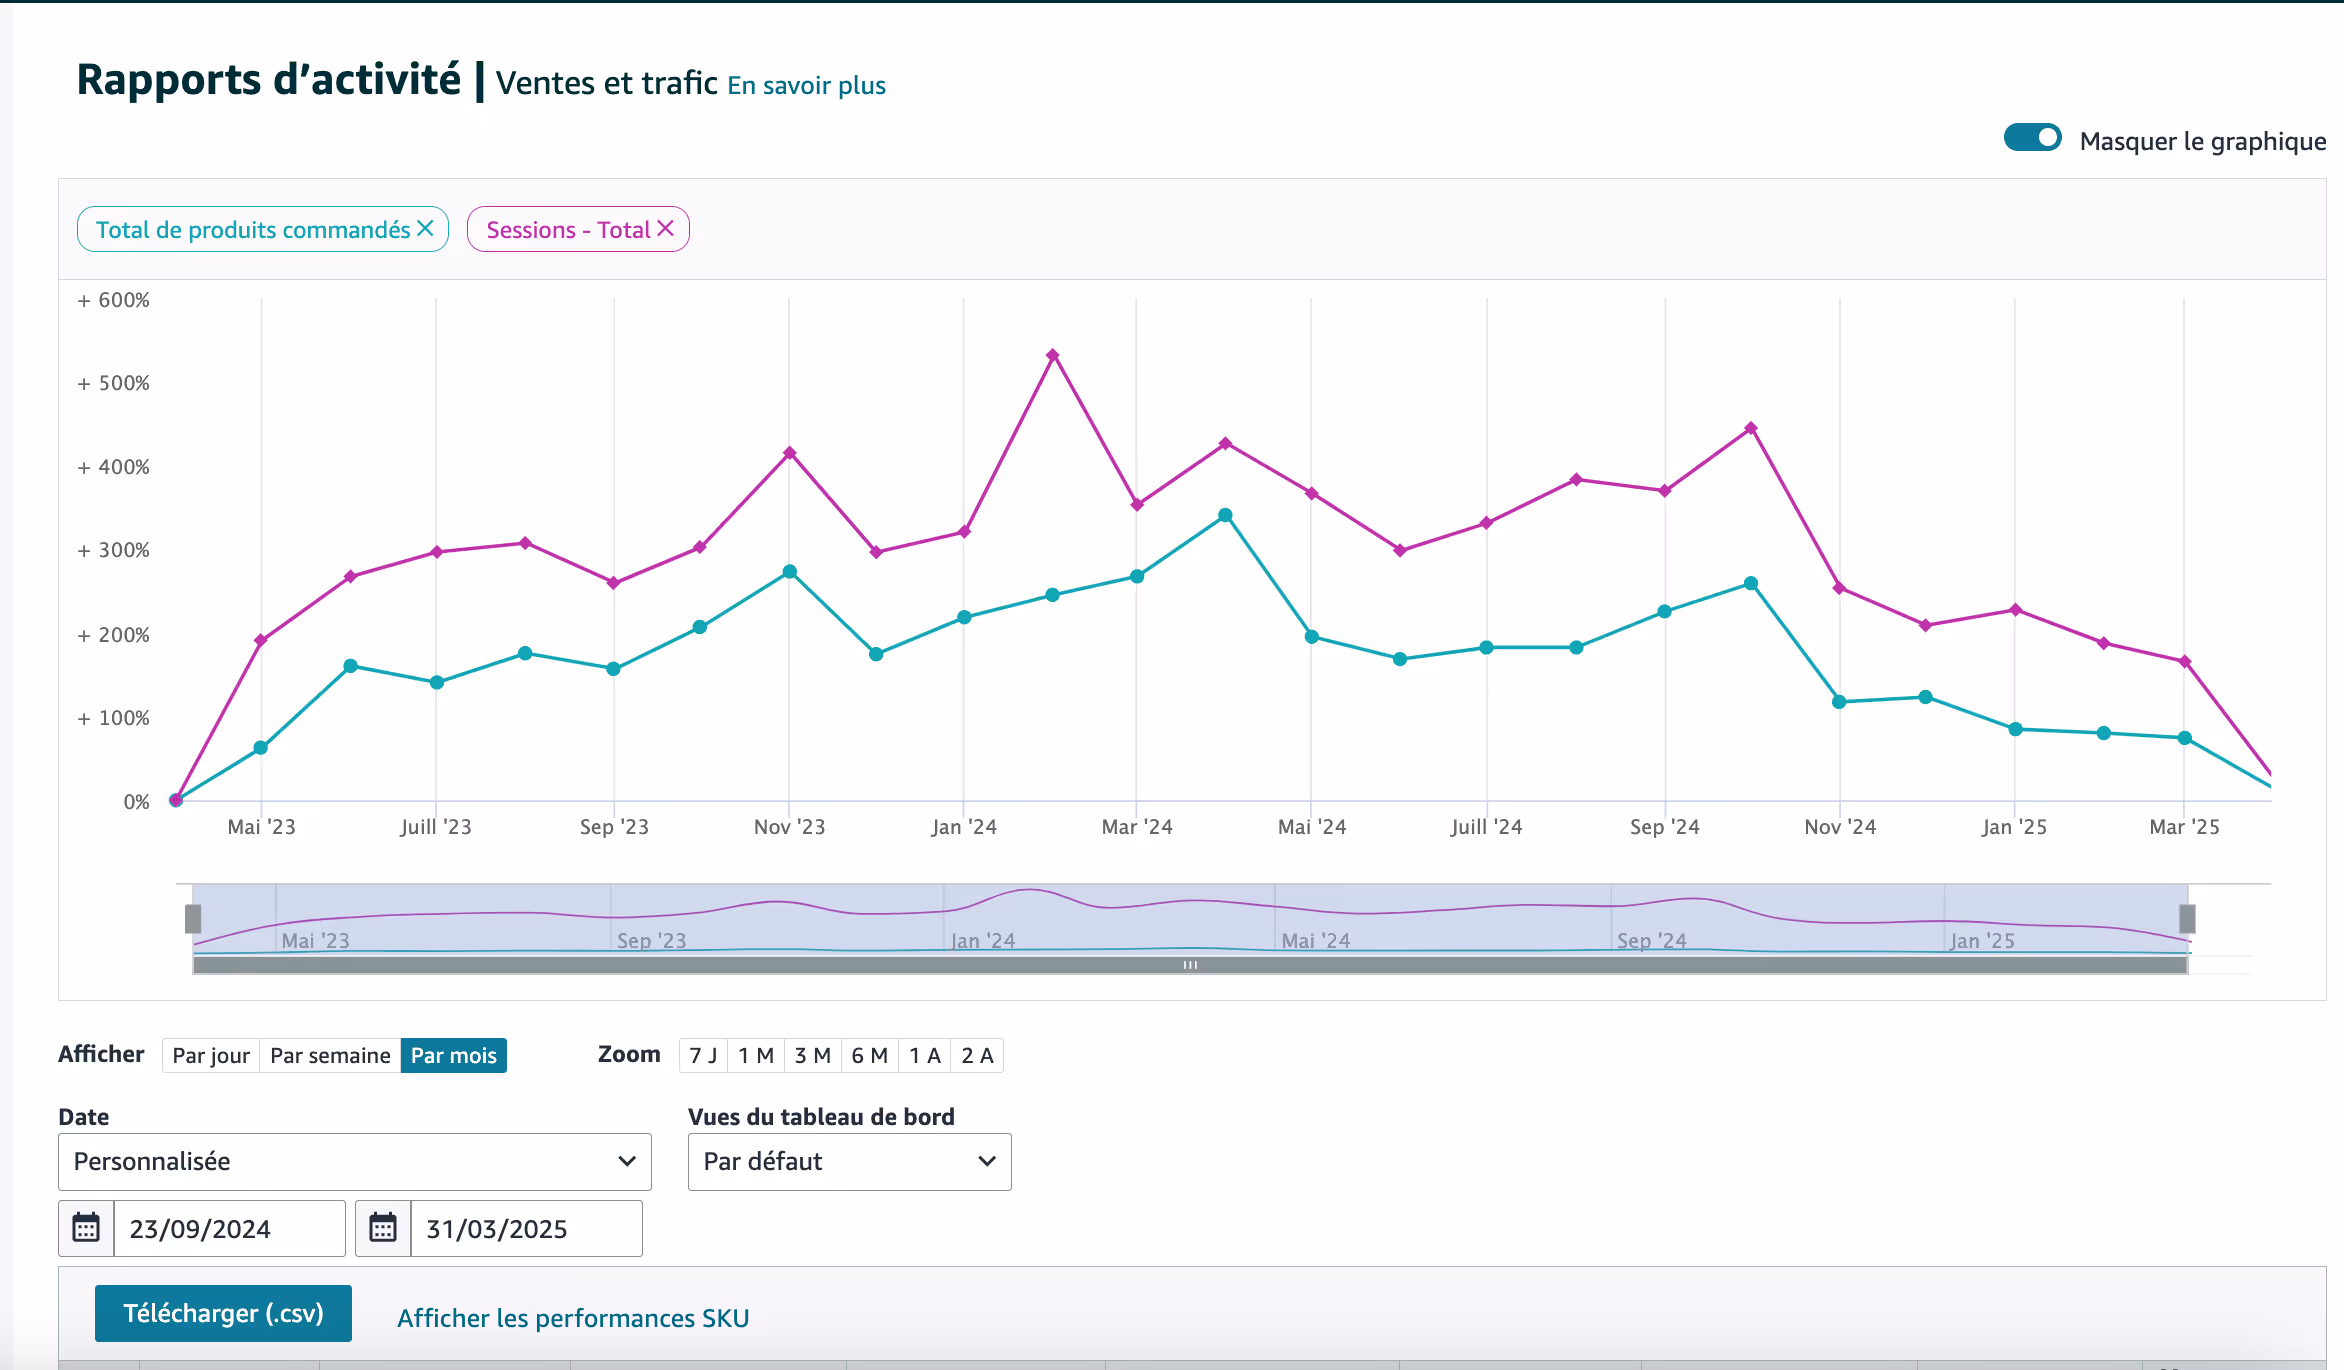The image size is (2344, 1370).
Task: Select 'Par mois' display option
Action: 453,1056
